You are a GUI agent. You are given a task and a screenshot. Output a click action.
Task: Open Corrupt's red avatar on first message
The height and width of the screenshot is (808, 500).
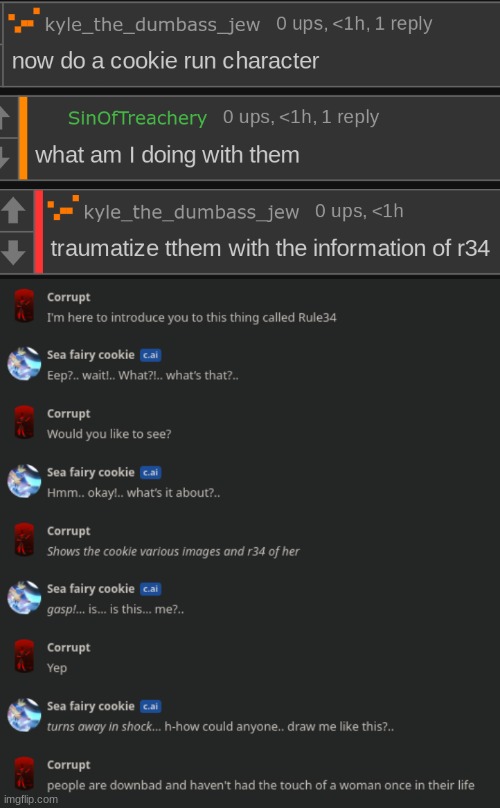click(24, 306)
